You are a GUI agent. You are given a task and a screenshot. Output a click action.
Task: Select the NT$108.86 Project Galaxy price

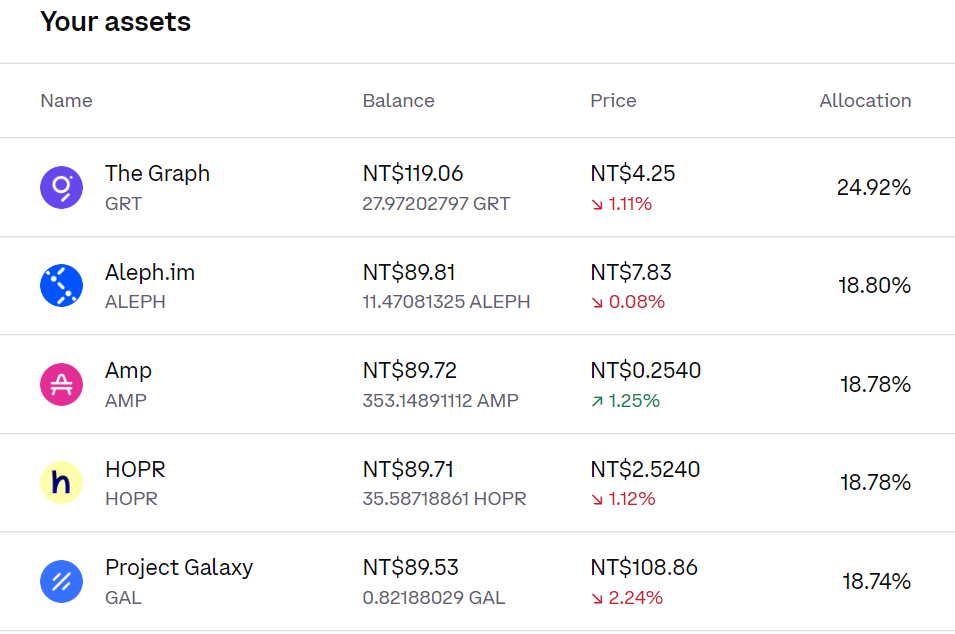coord(644,568)
